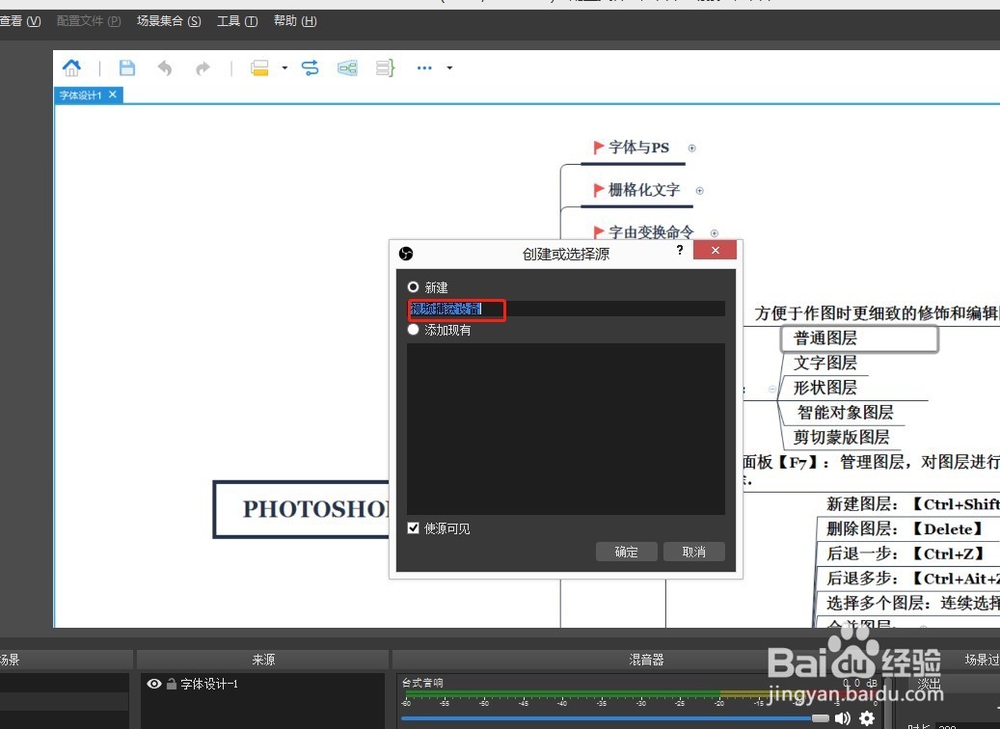Click the existing sources list area
This screenshot has width=1000, height=729.
pyautogui.click(x=566, y=429)
